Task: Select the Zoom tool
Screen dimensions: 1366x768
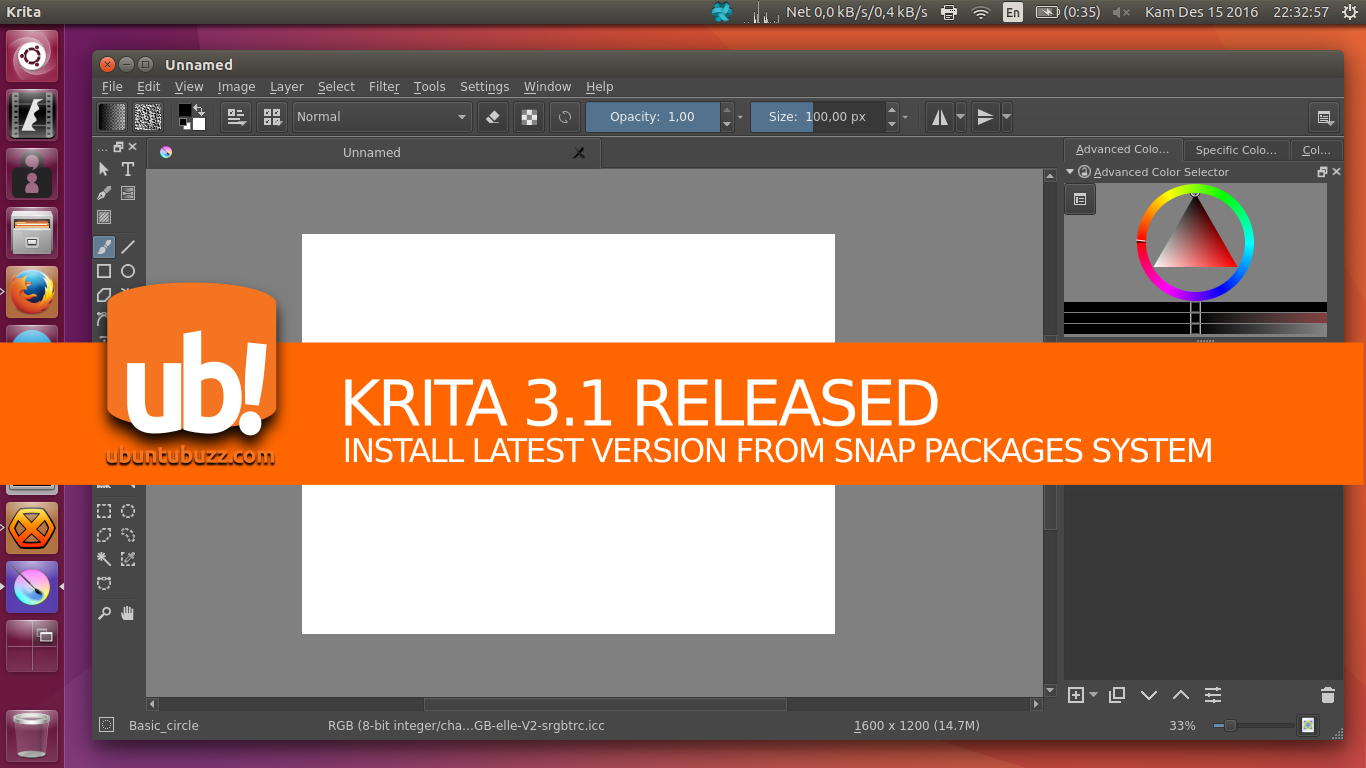Action: pos(104,612)
